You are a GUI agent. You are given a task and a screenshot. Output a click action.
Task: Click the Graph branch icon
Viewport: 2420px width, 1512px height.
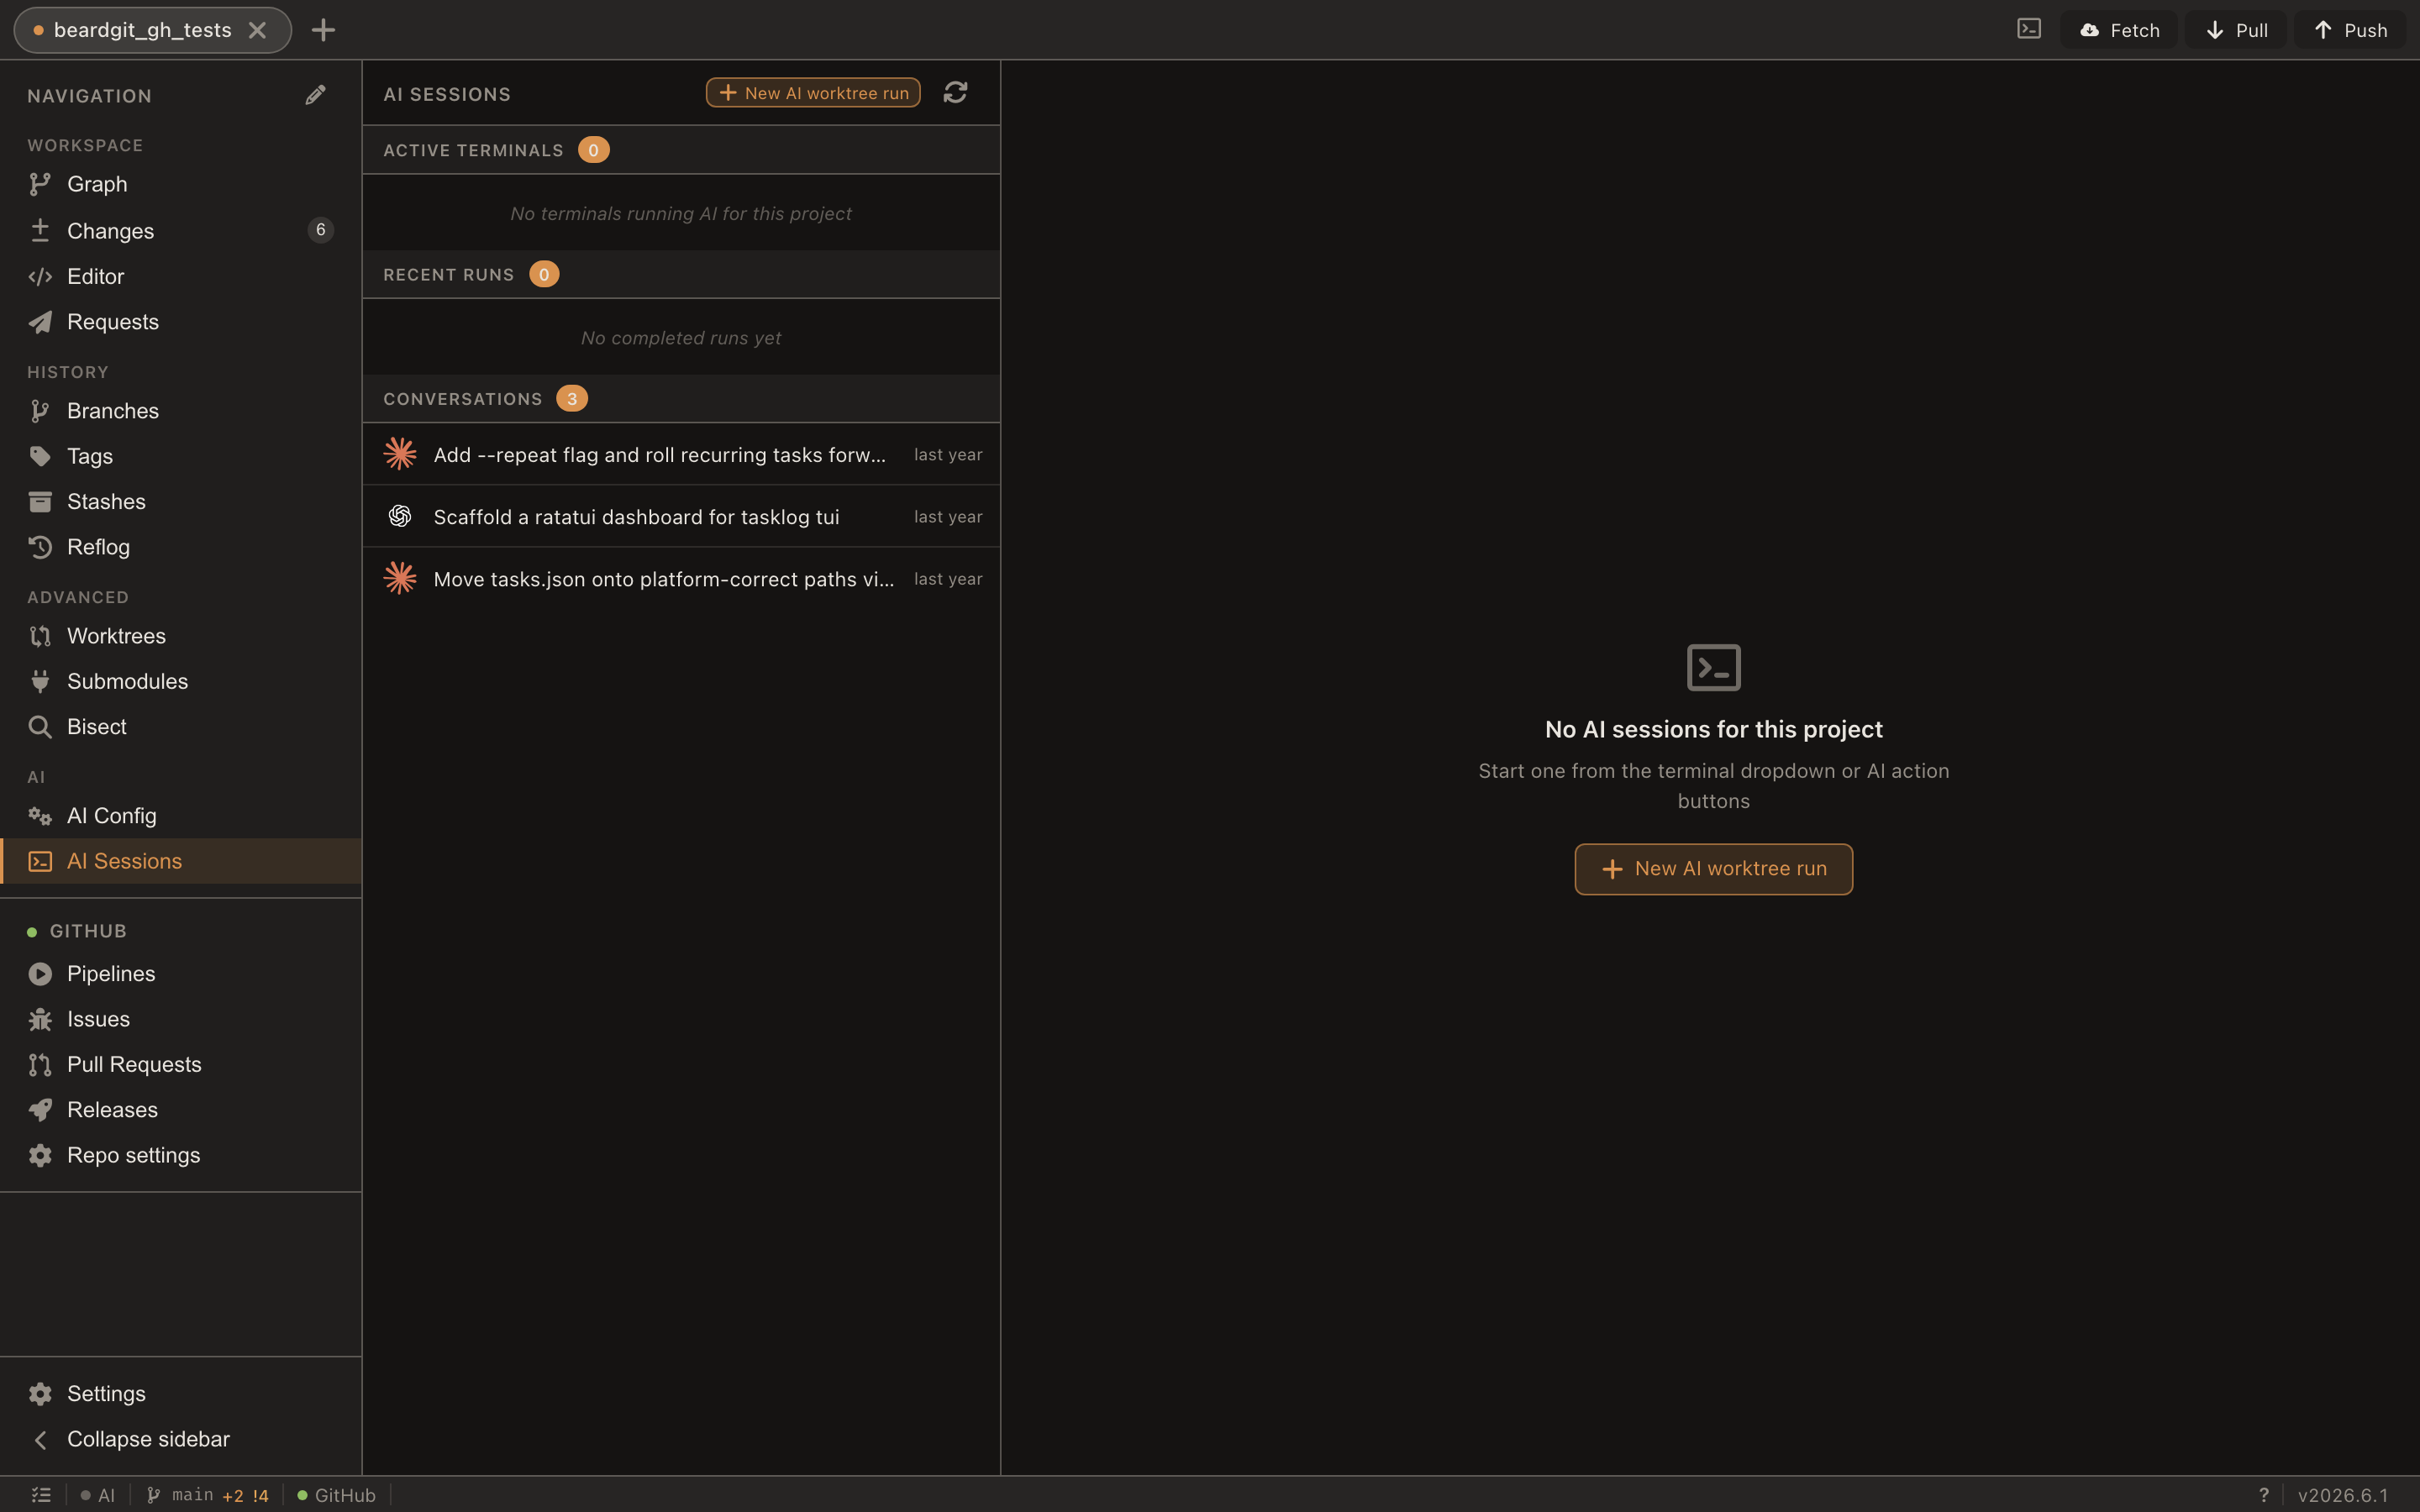click(x=40, y=184)
